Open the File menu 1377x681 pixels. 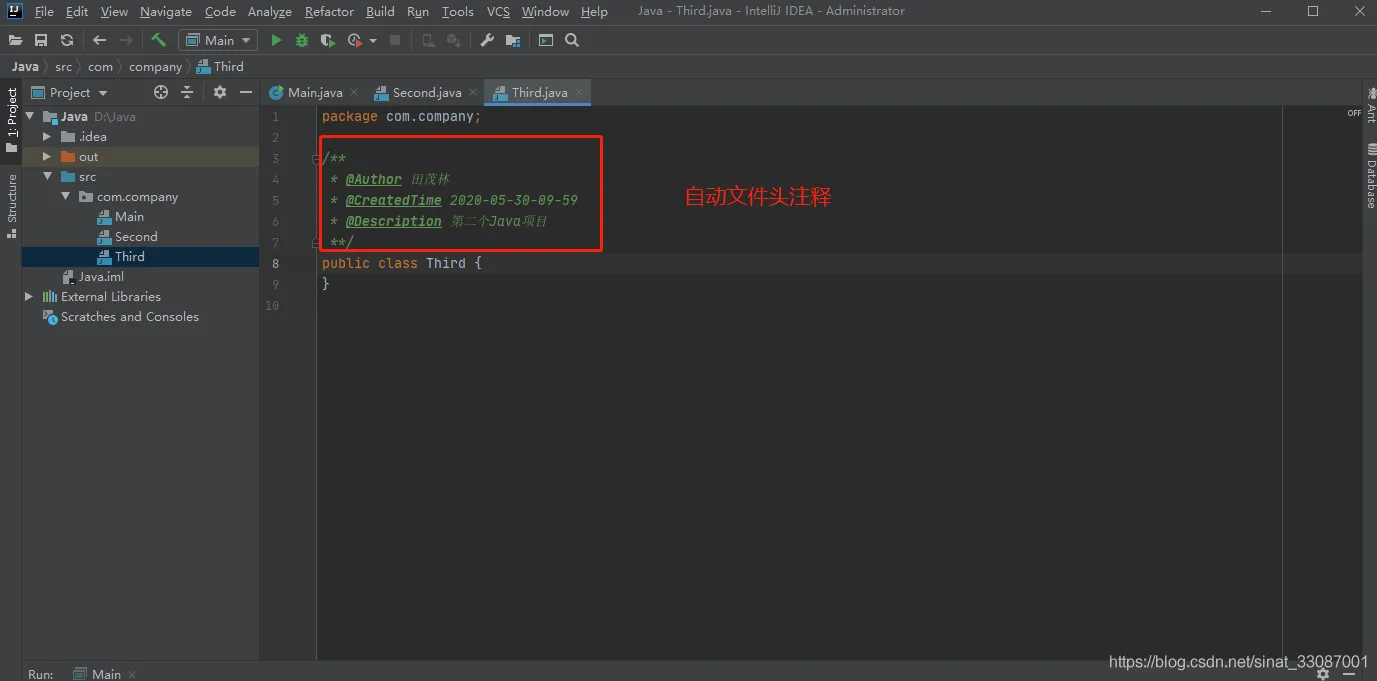(44, 11)
